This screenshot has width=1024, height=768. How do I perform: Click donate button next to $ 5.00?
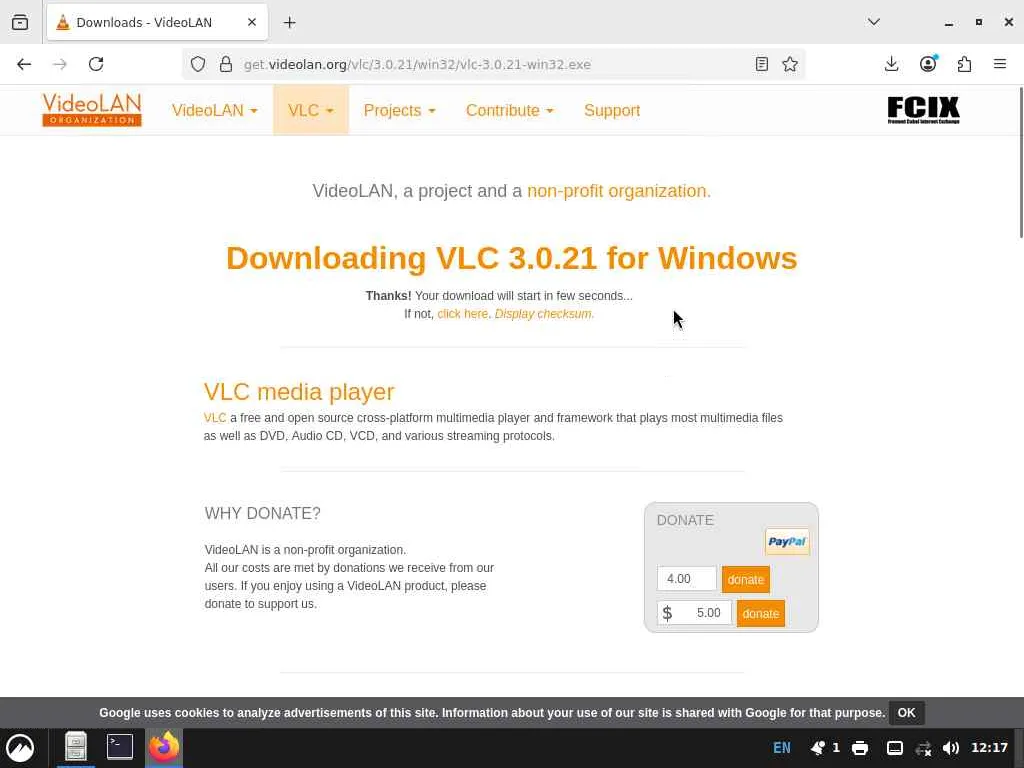[761, 613]
